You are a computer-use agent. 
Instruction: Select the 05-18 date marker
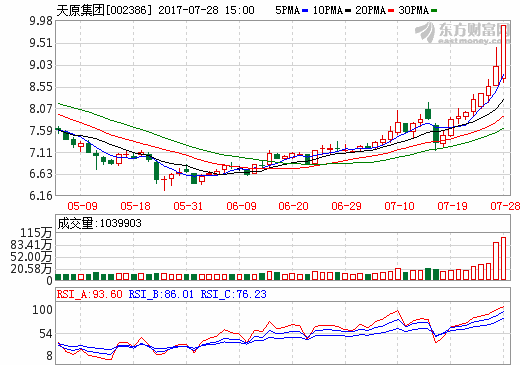pos(135,206)
